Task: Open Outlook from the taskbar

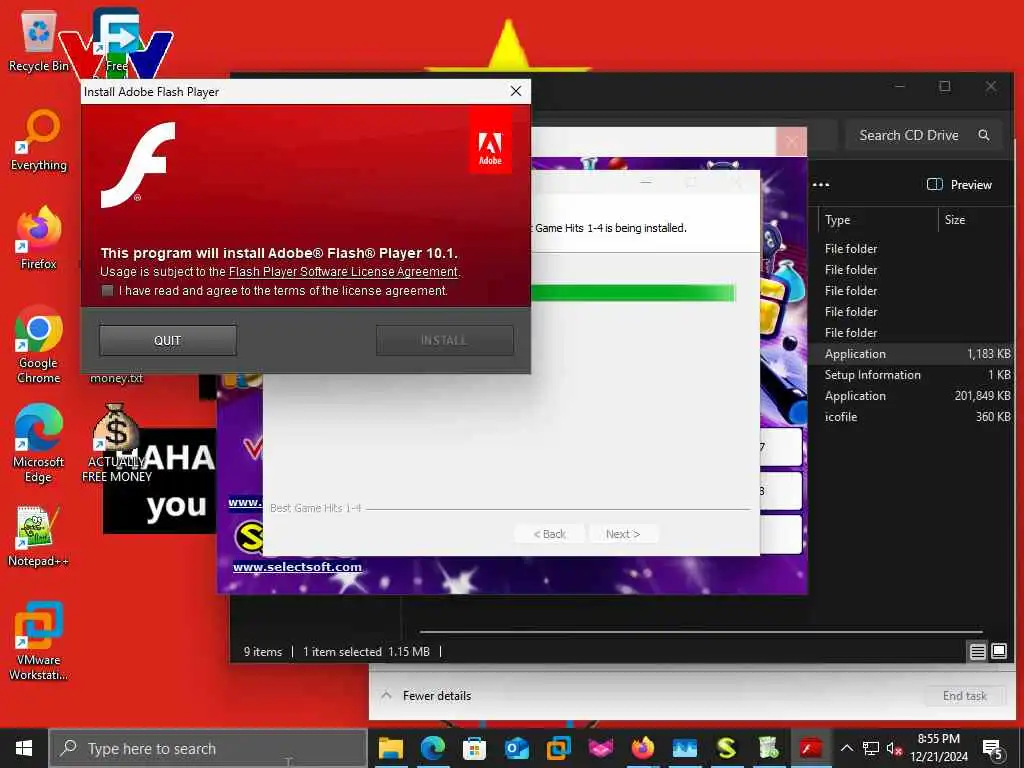Action: click(517, 748)
